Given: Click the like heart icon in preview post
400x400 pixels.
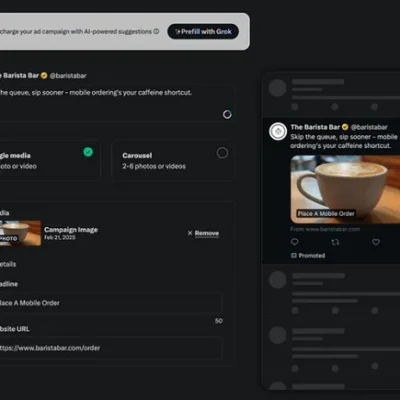Looking at the screenshot, I should 376,242.
